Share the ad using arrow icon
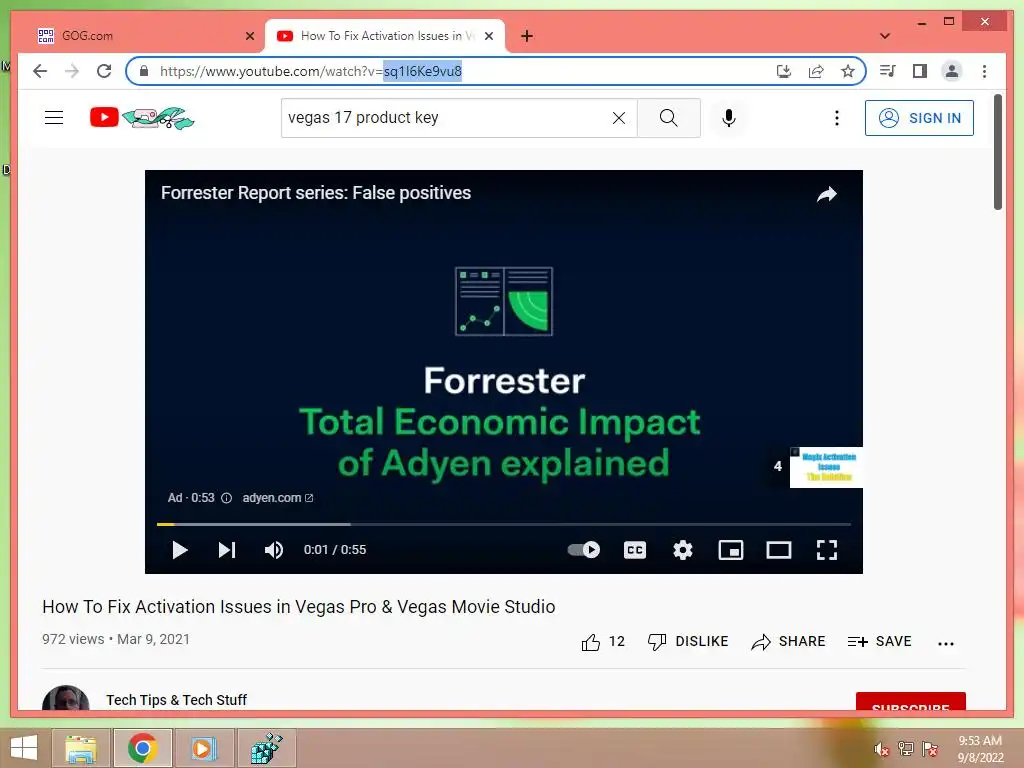1024x768 pixels. (x=827, y=195)
